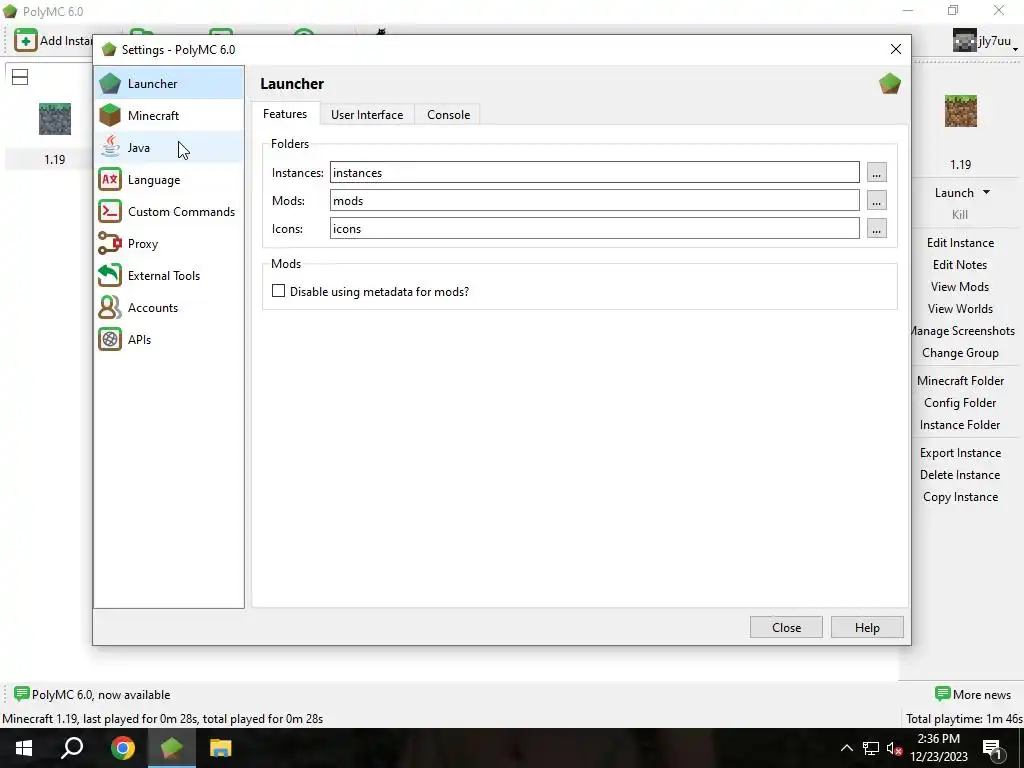Browse for Instances folder
Image resolution: width=1024 pixels, height=768 pixels.
pos(876,172)
